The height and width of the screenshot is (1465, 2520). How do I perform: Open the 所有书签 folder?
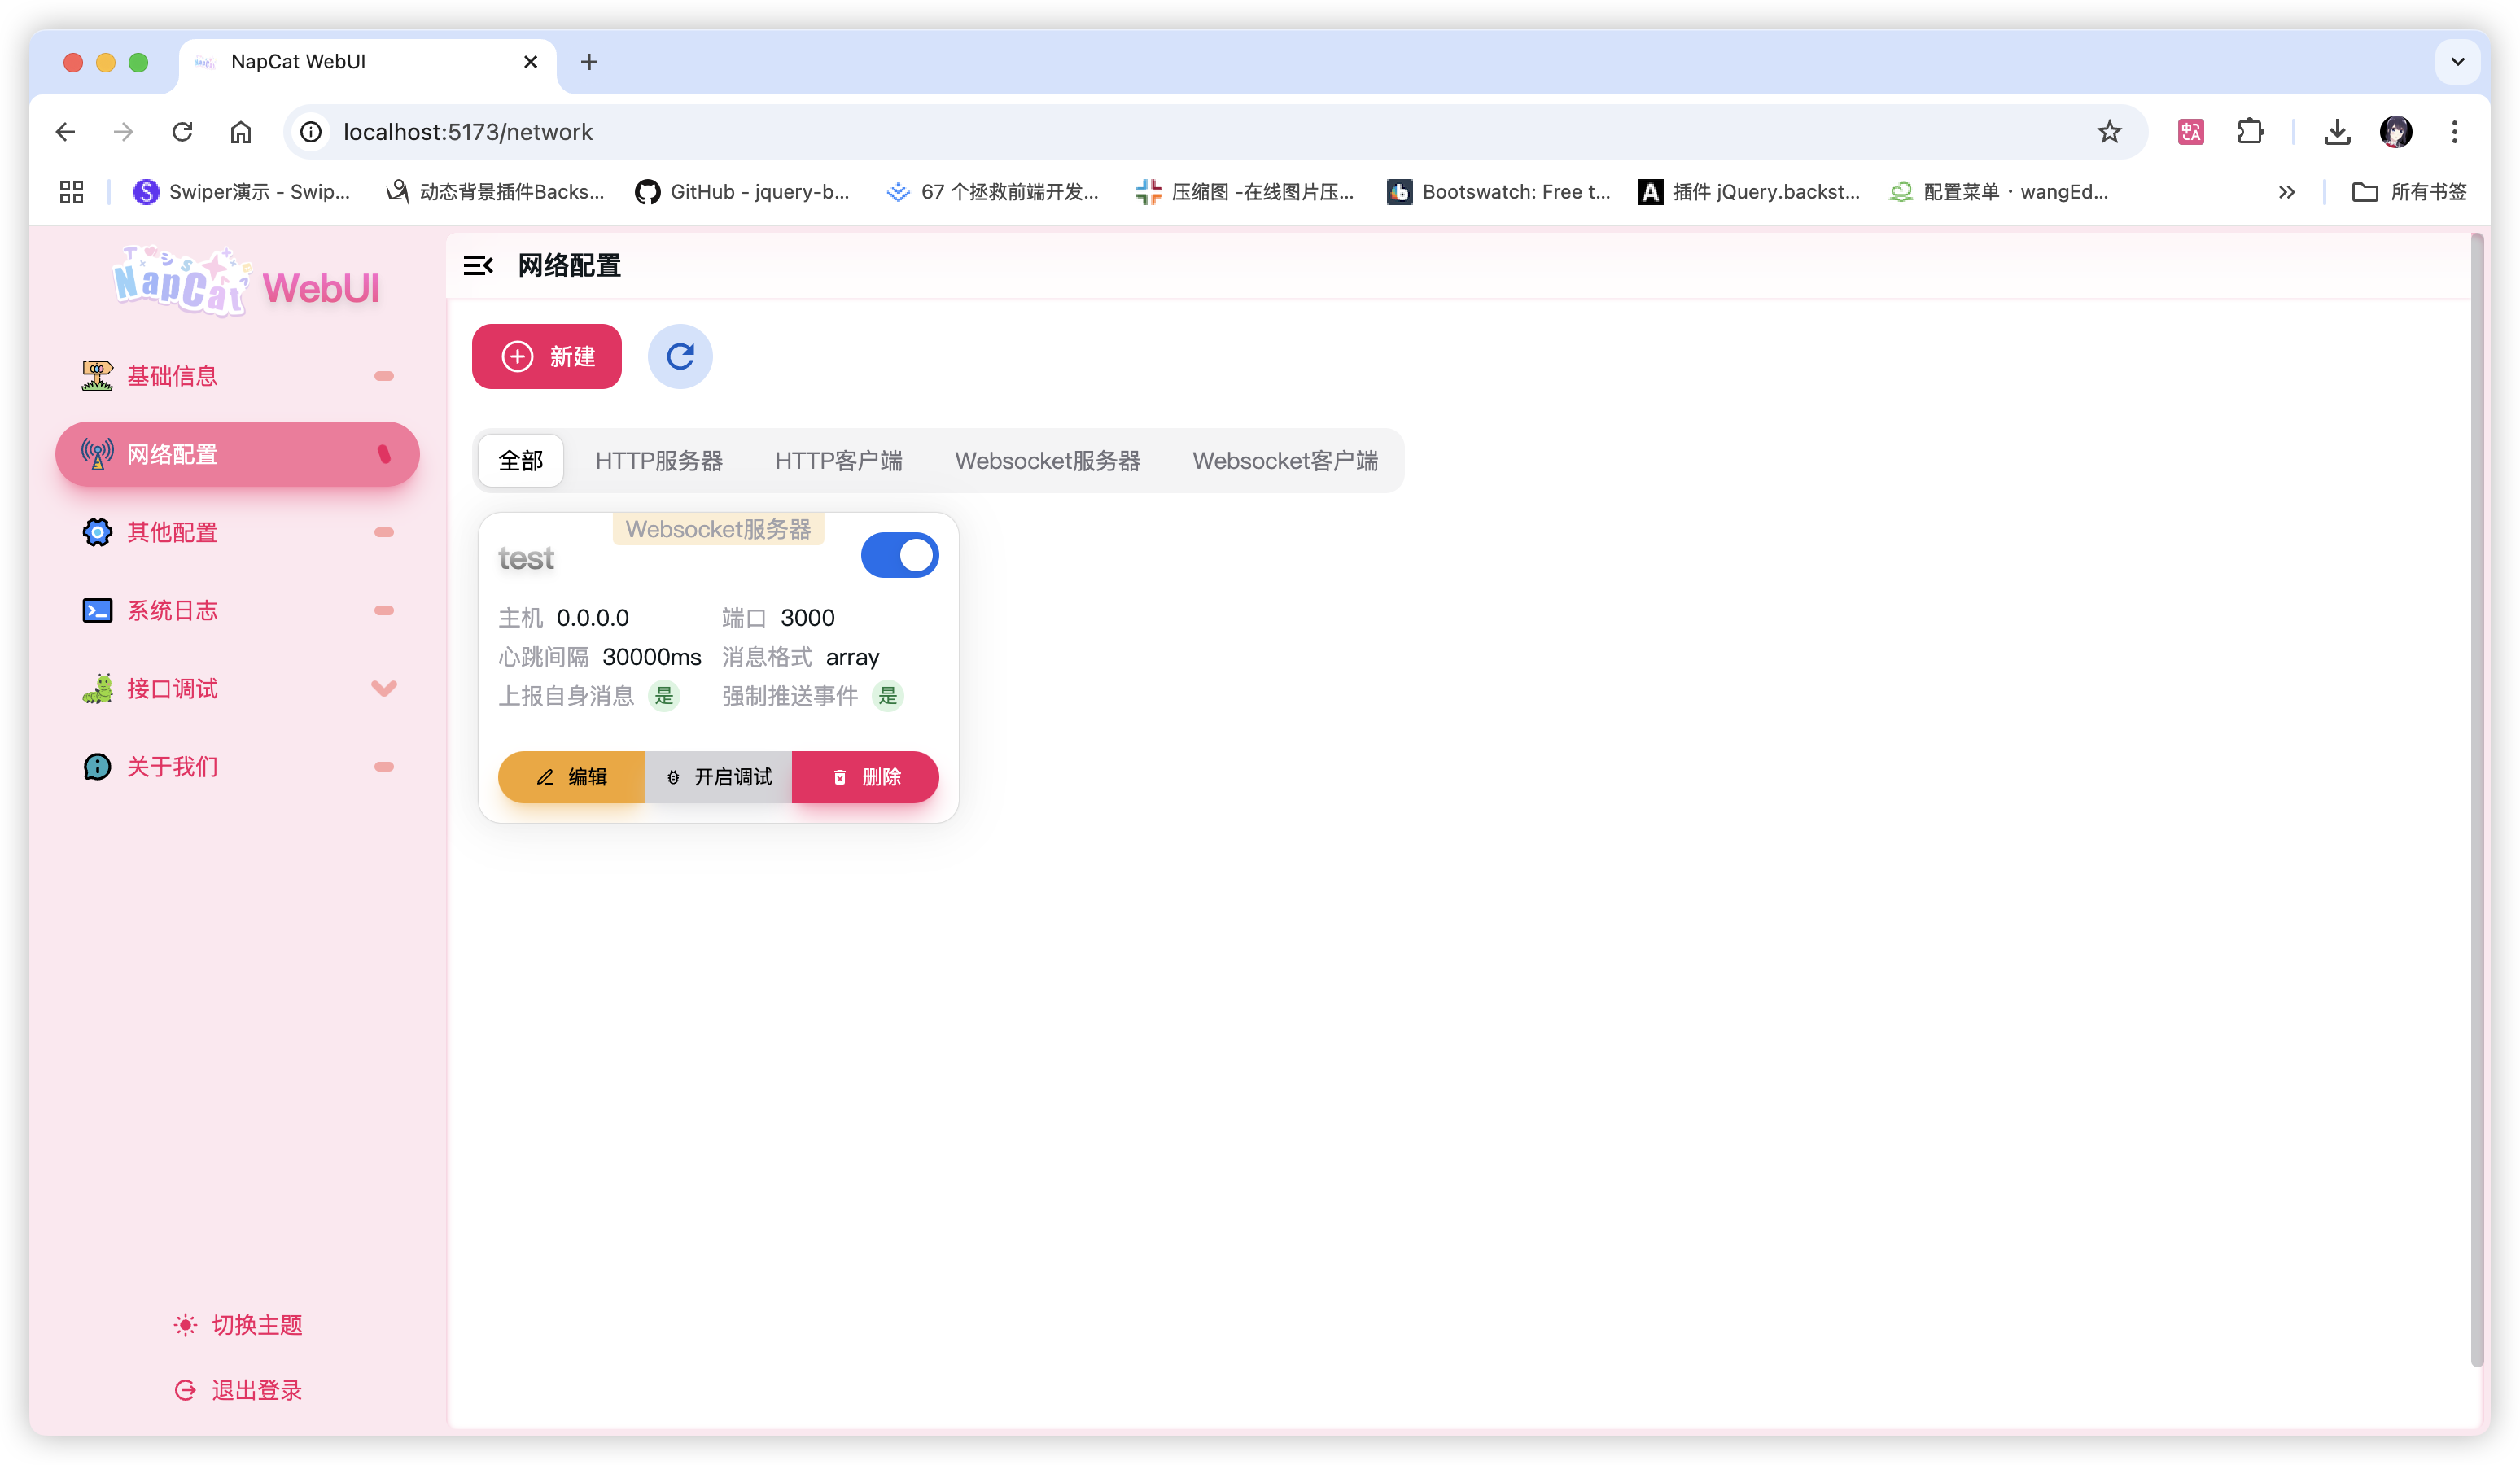[x=2410, y=192]
